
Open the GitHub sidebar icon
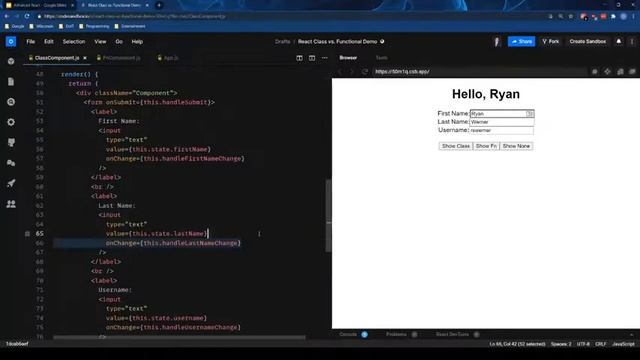(11, 142)
